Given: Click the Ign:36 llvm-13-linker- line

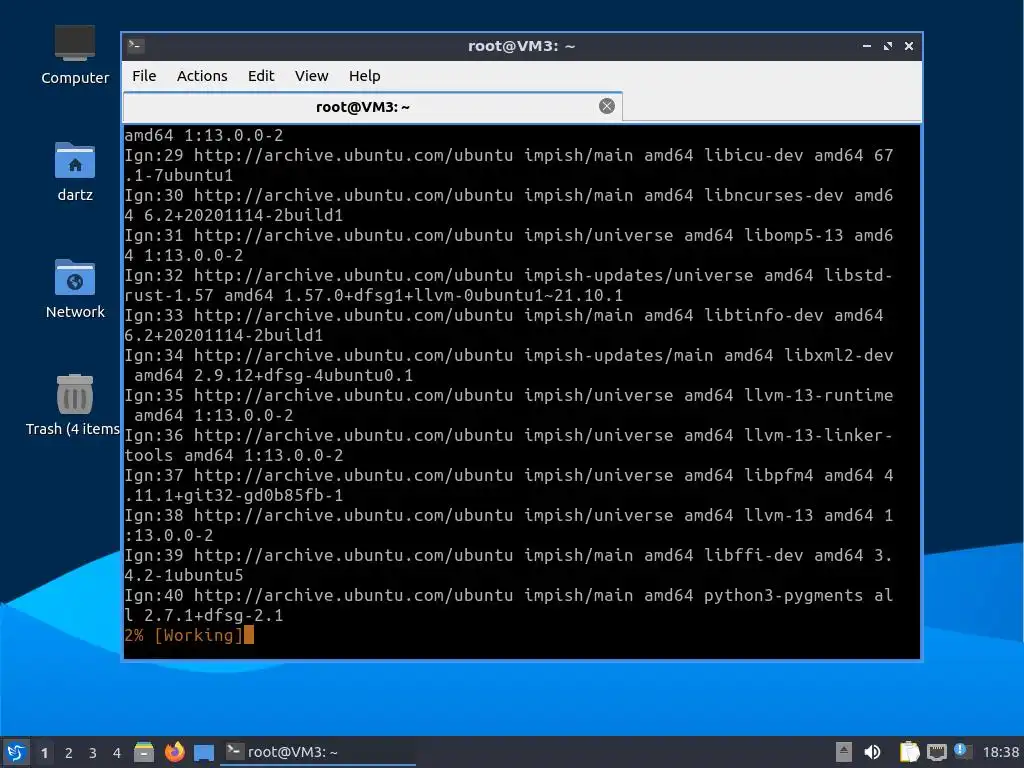Looking at the screenshot, I should tap(509, 435).
